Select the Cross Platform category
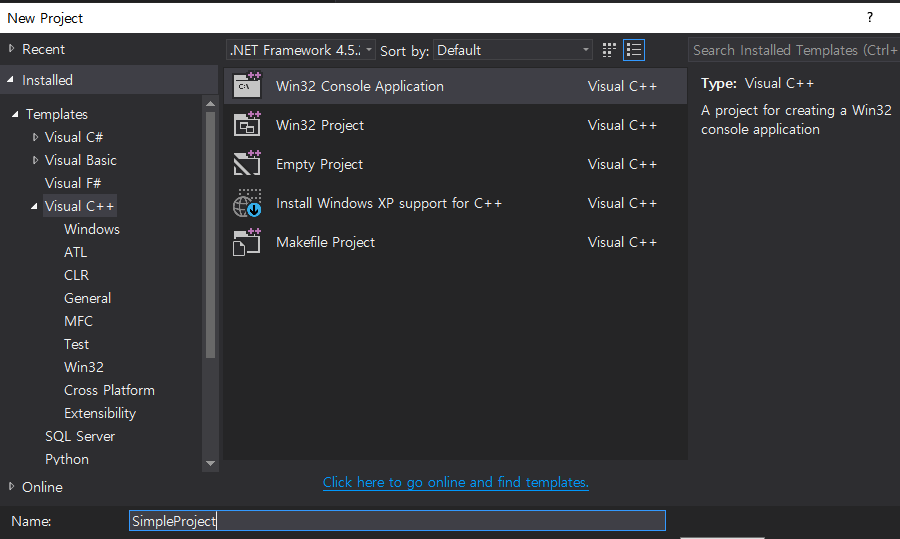This screenshot has height=539, width=900. 109,390
